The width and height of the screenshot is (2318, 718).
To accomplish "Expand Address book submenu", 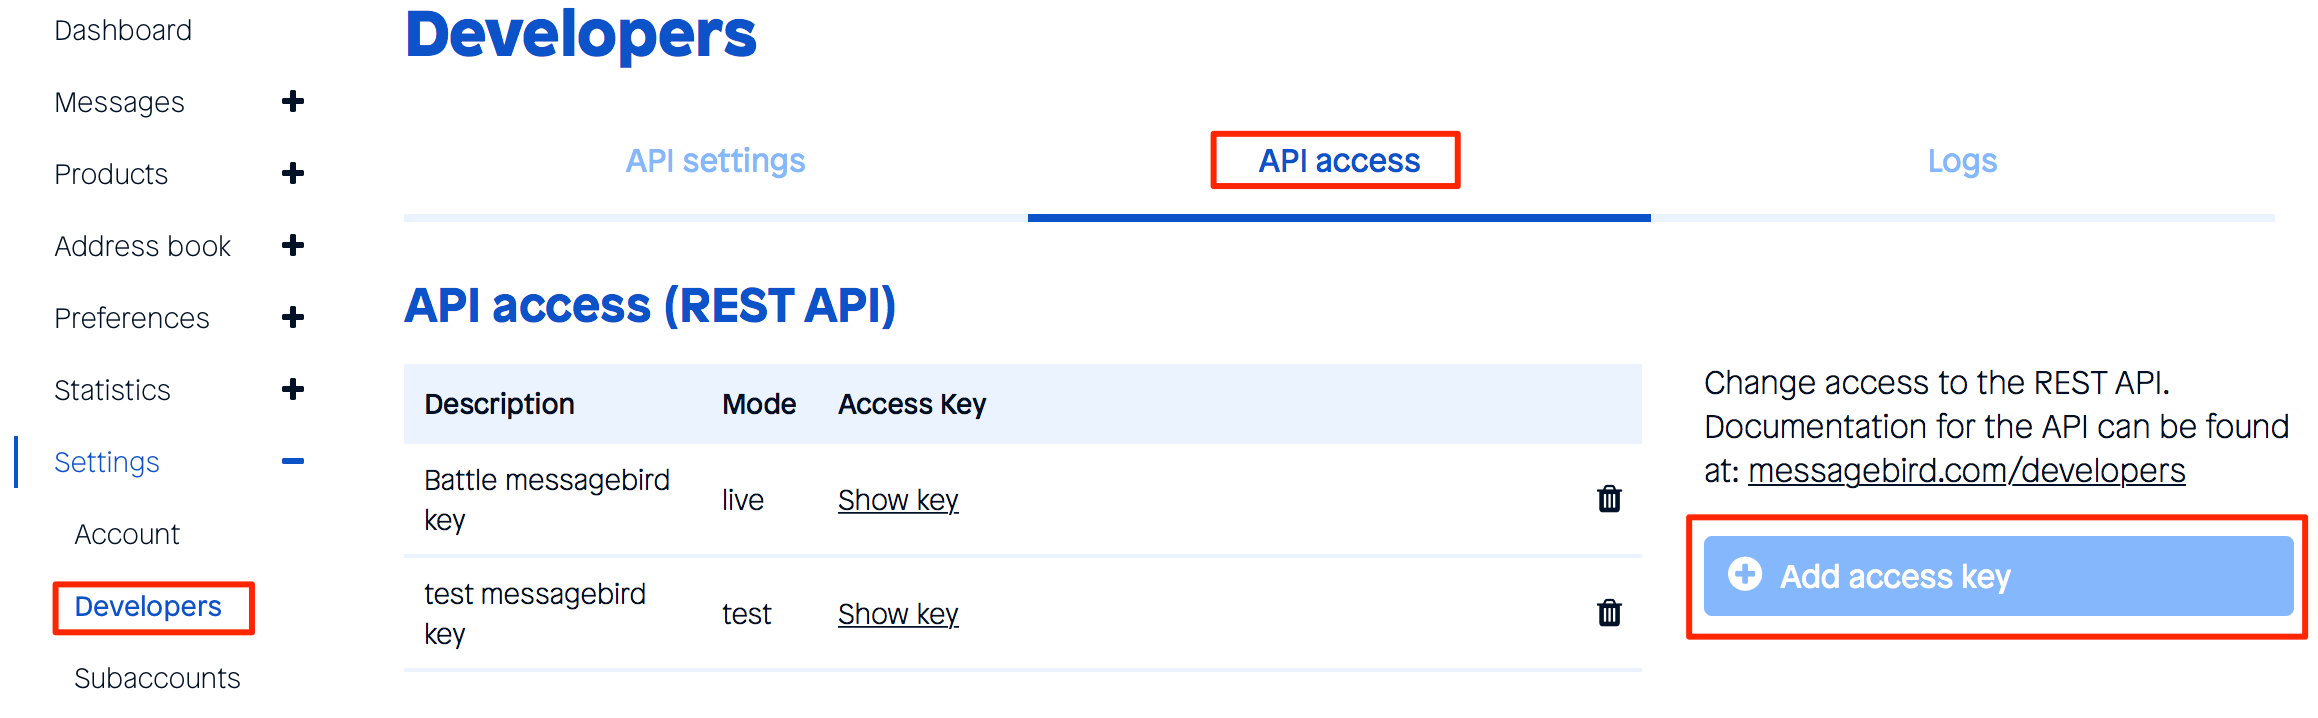I will pyautogui.click(x=293, y=245).
